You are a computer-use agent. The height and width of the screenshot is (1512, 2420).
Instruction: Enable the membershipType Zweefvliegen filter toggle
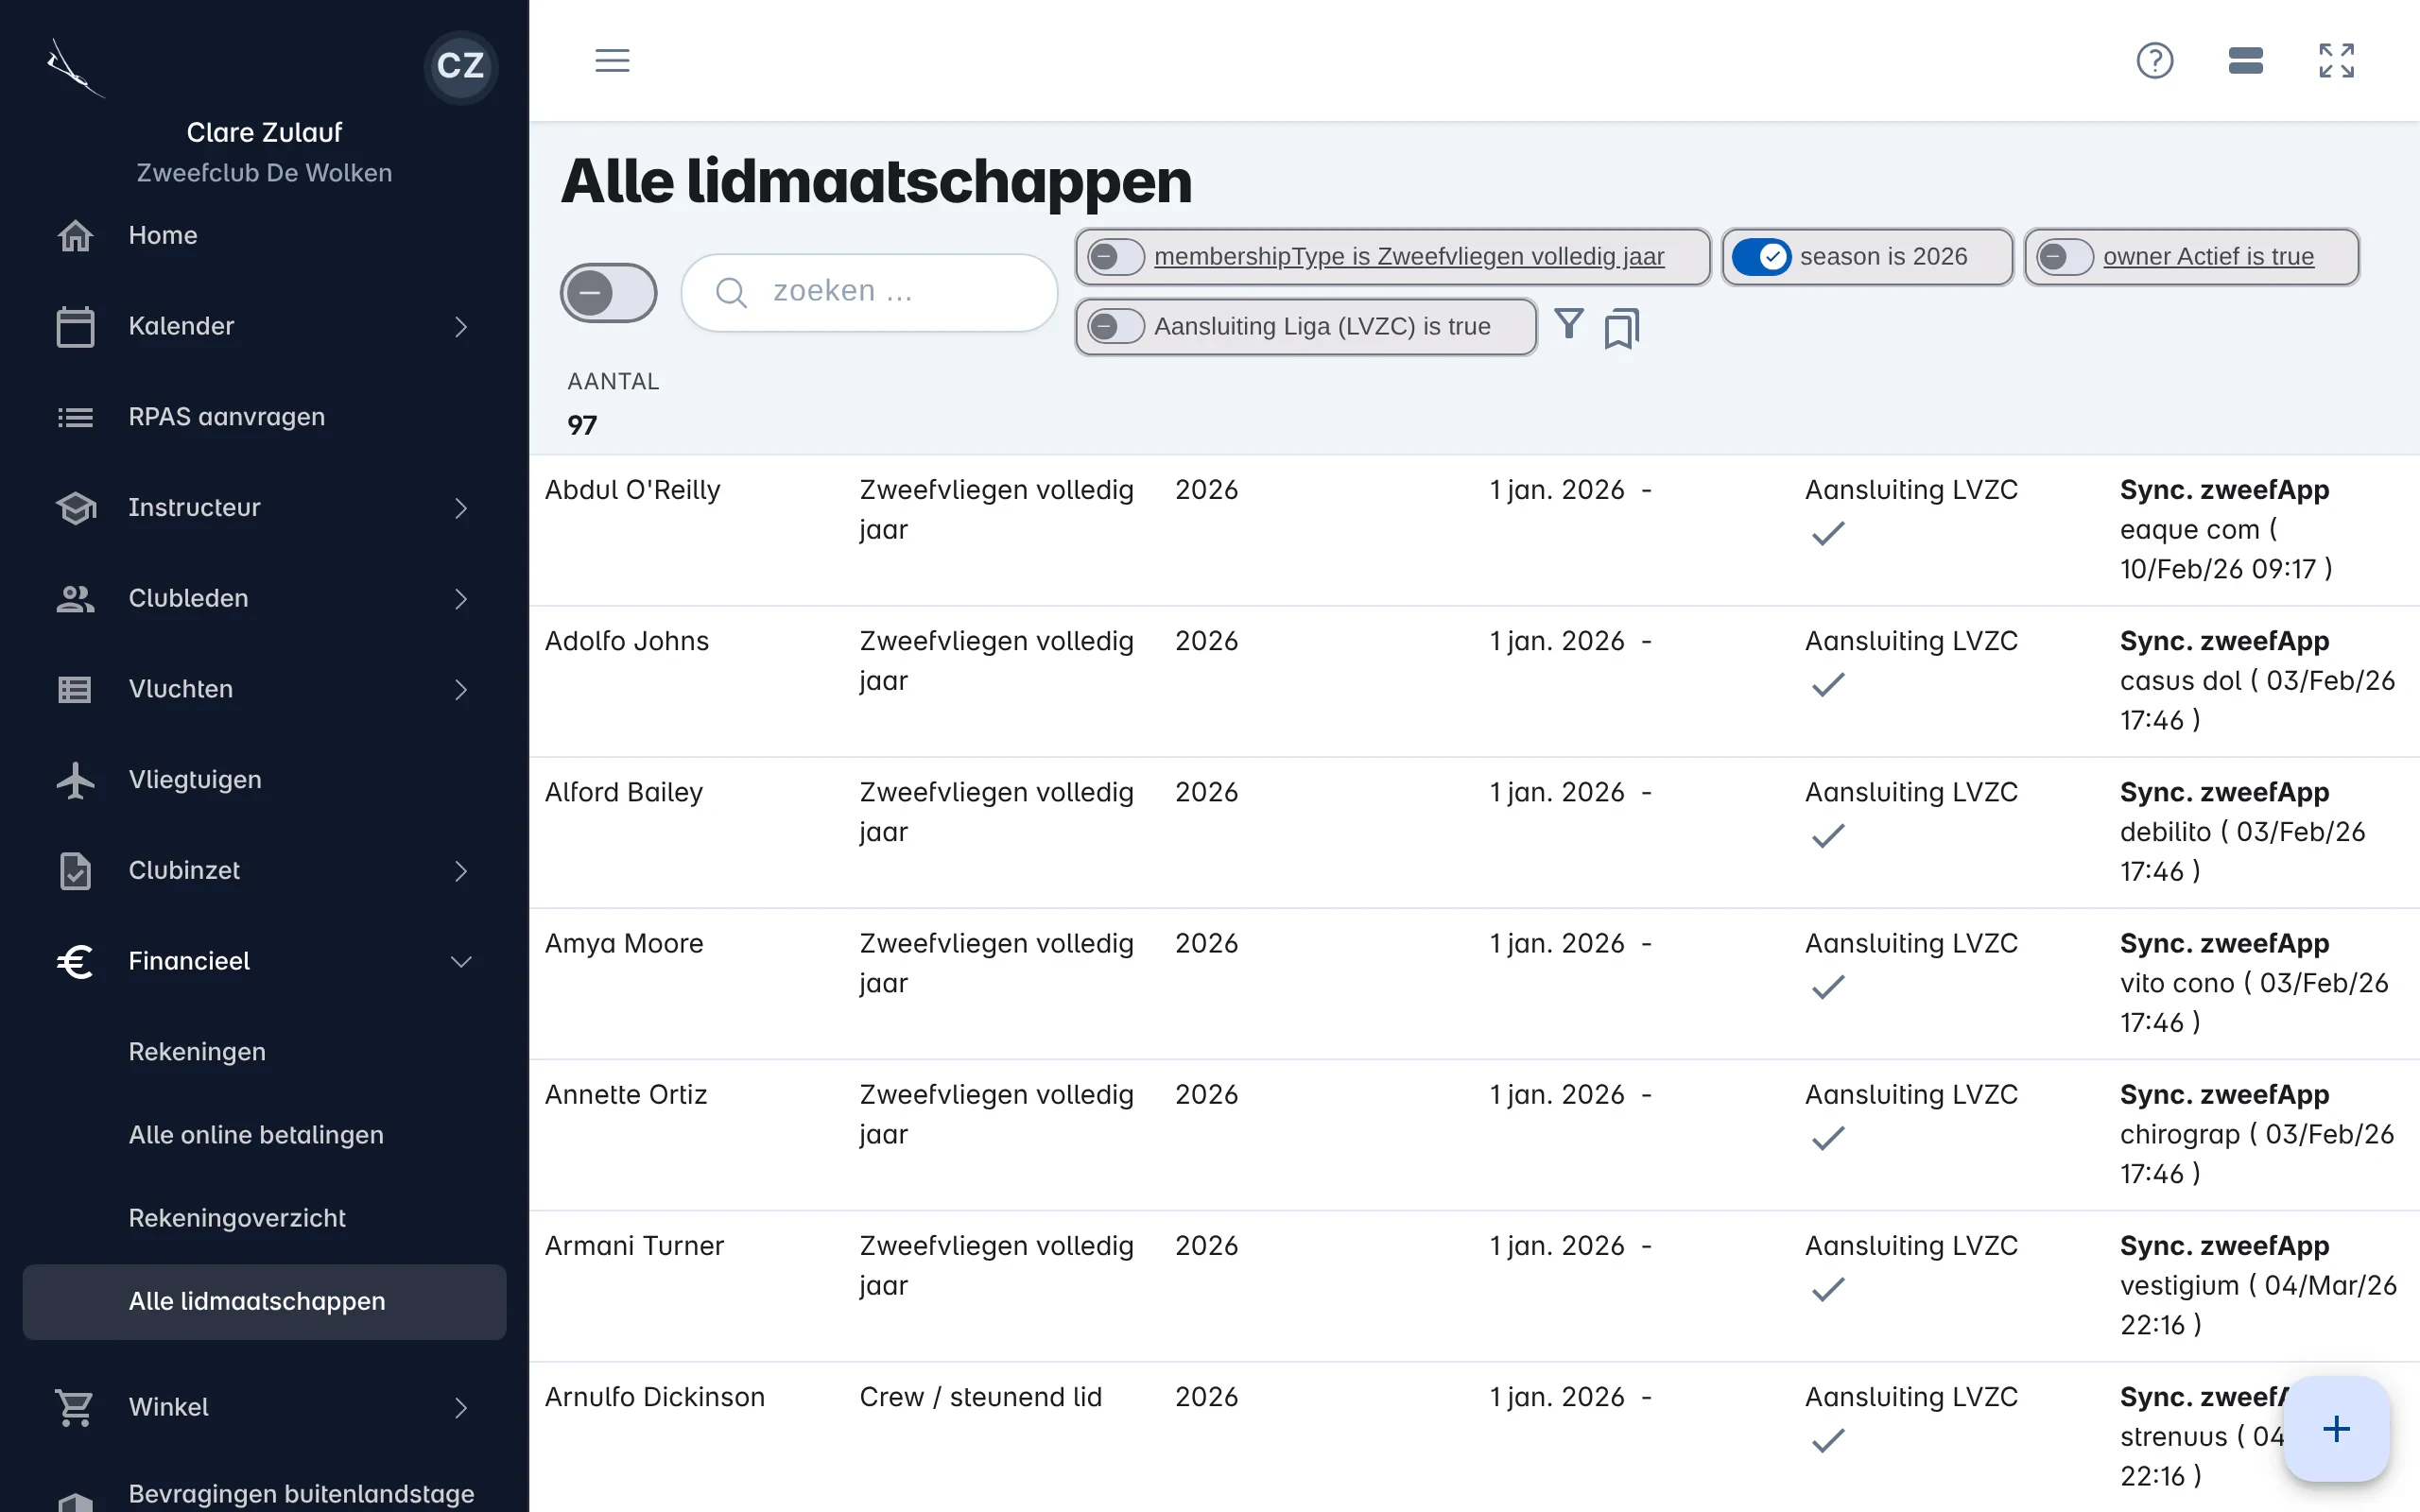pyautogui.click(x=1115, y=257)
